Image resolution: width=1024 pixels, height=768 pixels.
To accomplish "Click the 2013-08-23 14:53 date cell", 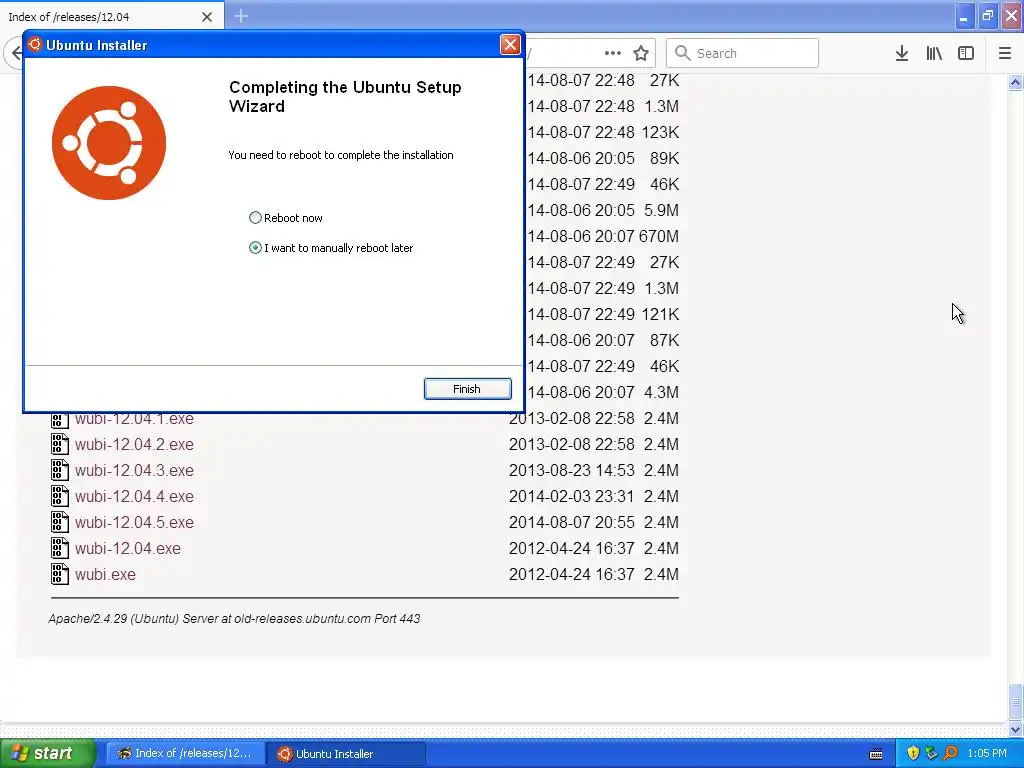I will pyautogui.click(x=571, y=470).
